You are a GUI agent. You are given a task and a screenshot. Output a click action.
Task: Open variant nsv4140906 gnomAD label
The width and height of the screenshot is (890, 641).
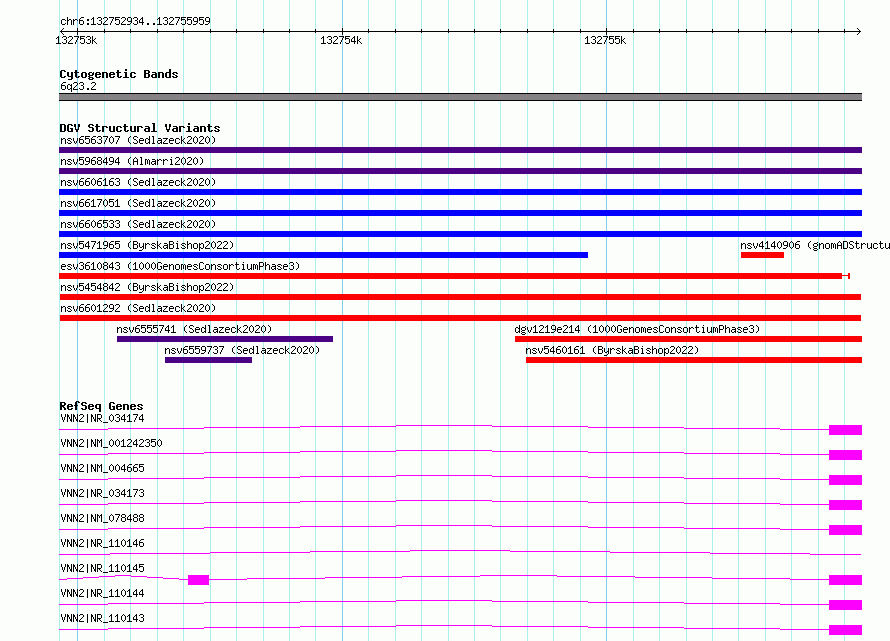click(815, 245)
